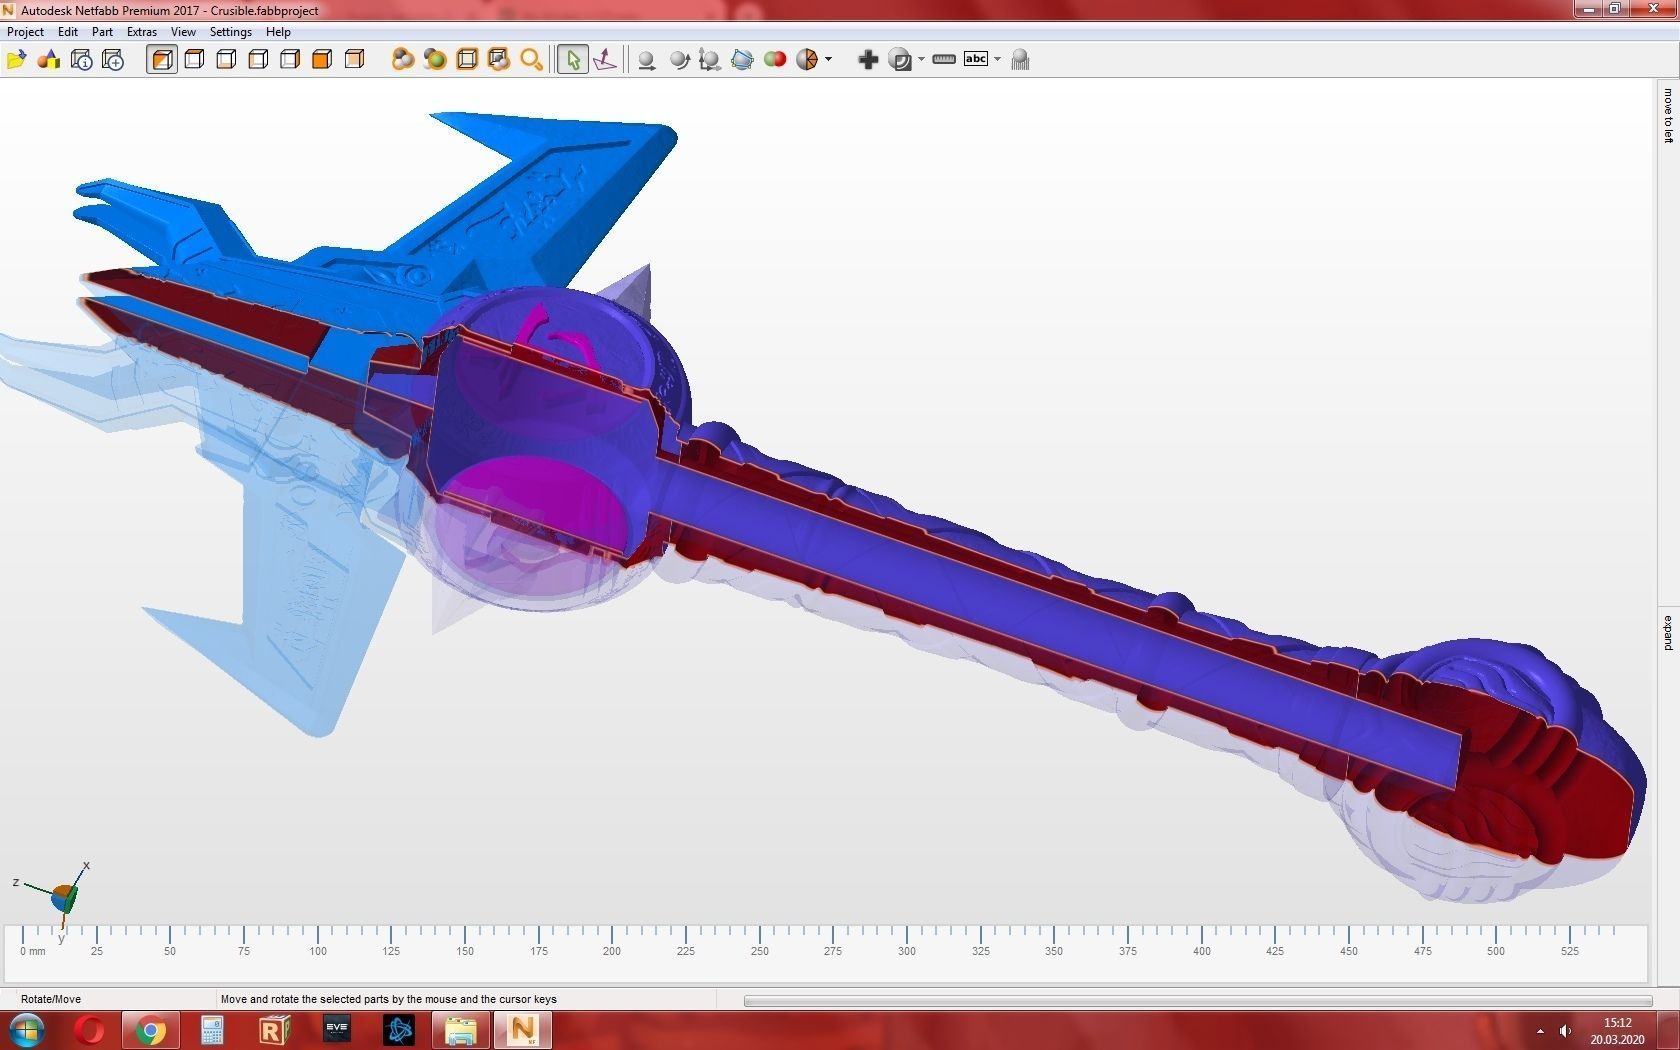Click the ruler measurement icon
This screenshot has height=1050, width=1680.
coord(944,60)
